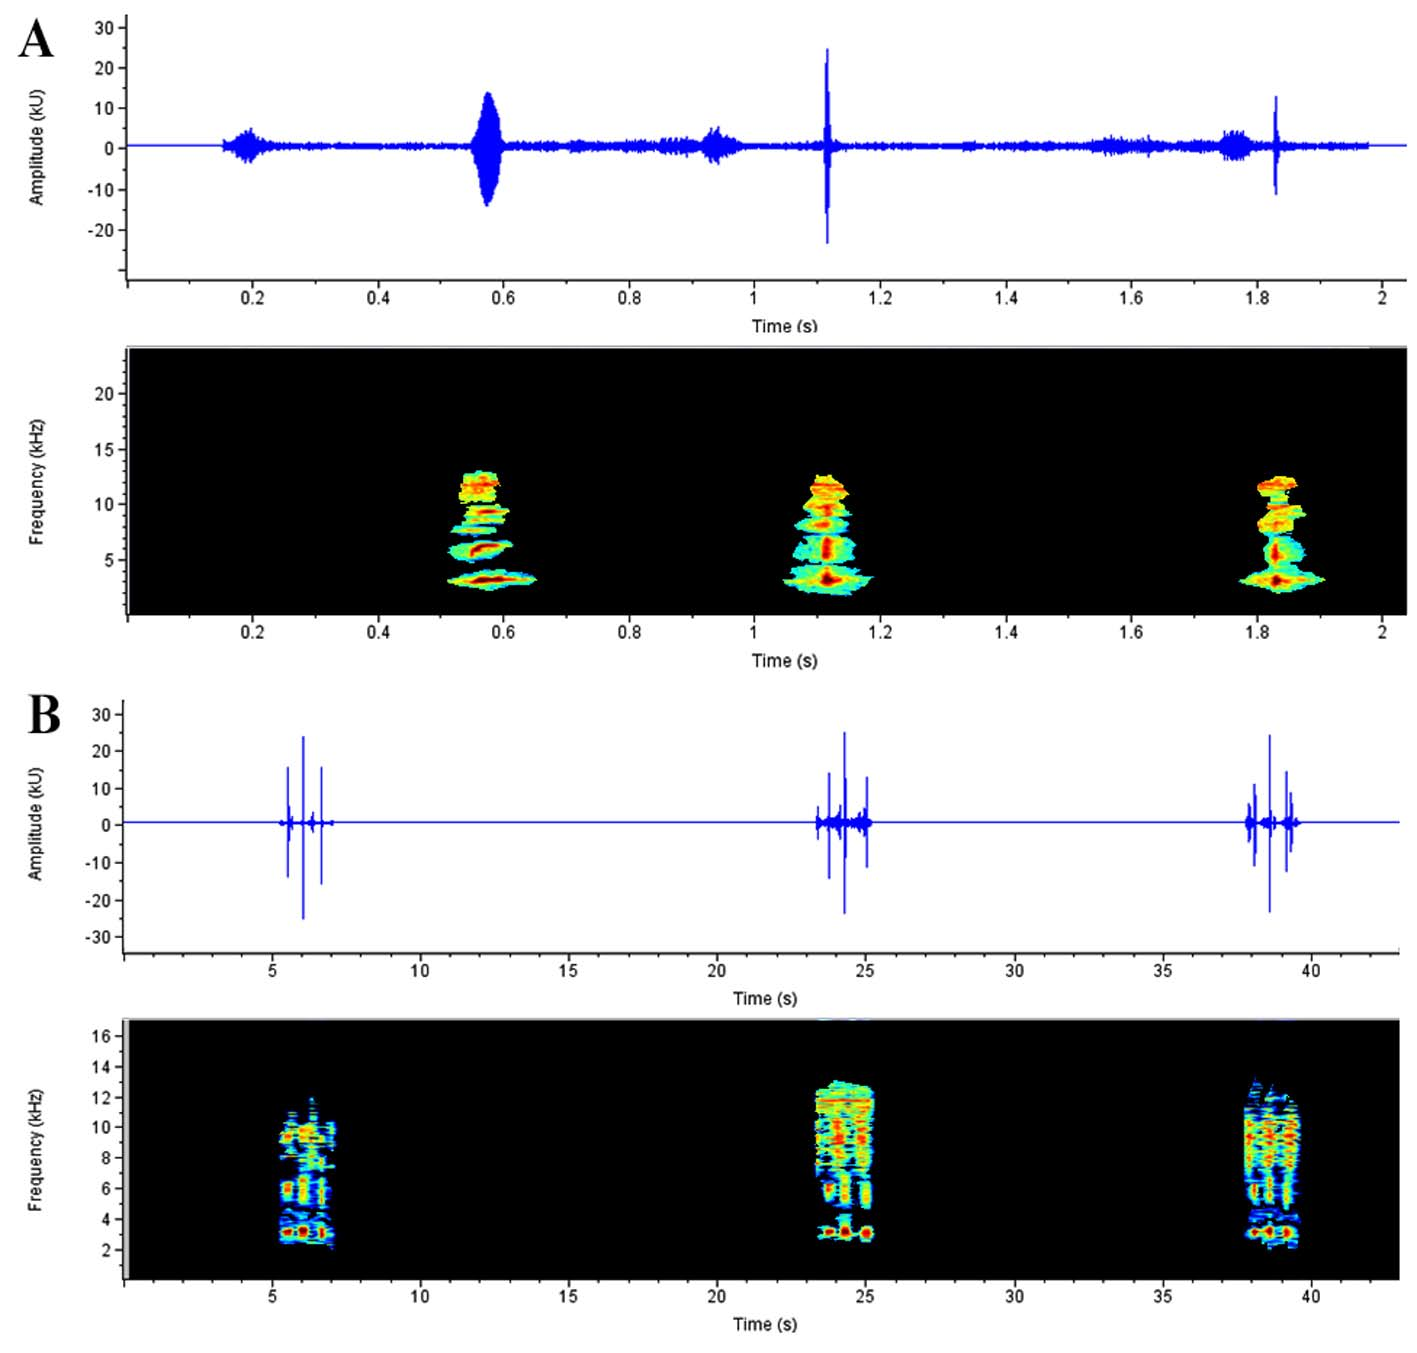The image size is (1417, 1353).
Task: Click the panel label "A"
Action: (x=36, y=40)
